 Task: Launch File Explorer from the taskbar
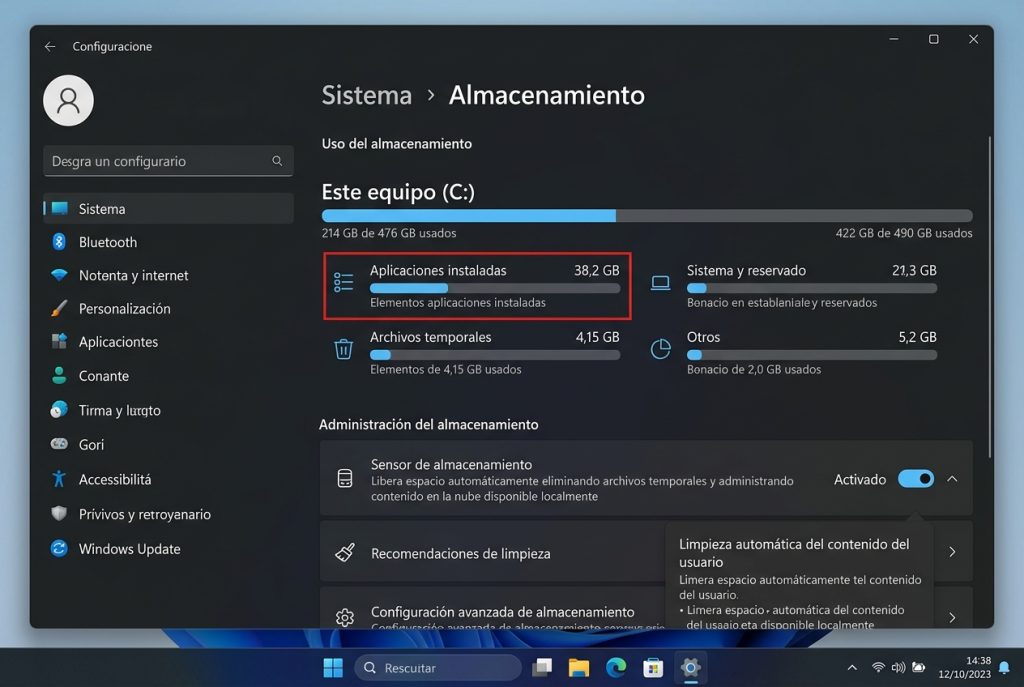[x=579, y=667]
